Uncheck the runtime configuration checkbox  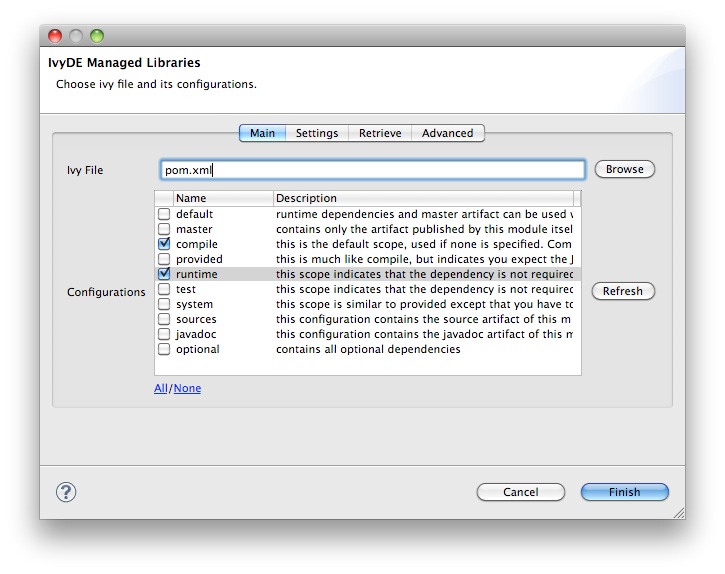coord(164,274)
